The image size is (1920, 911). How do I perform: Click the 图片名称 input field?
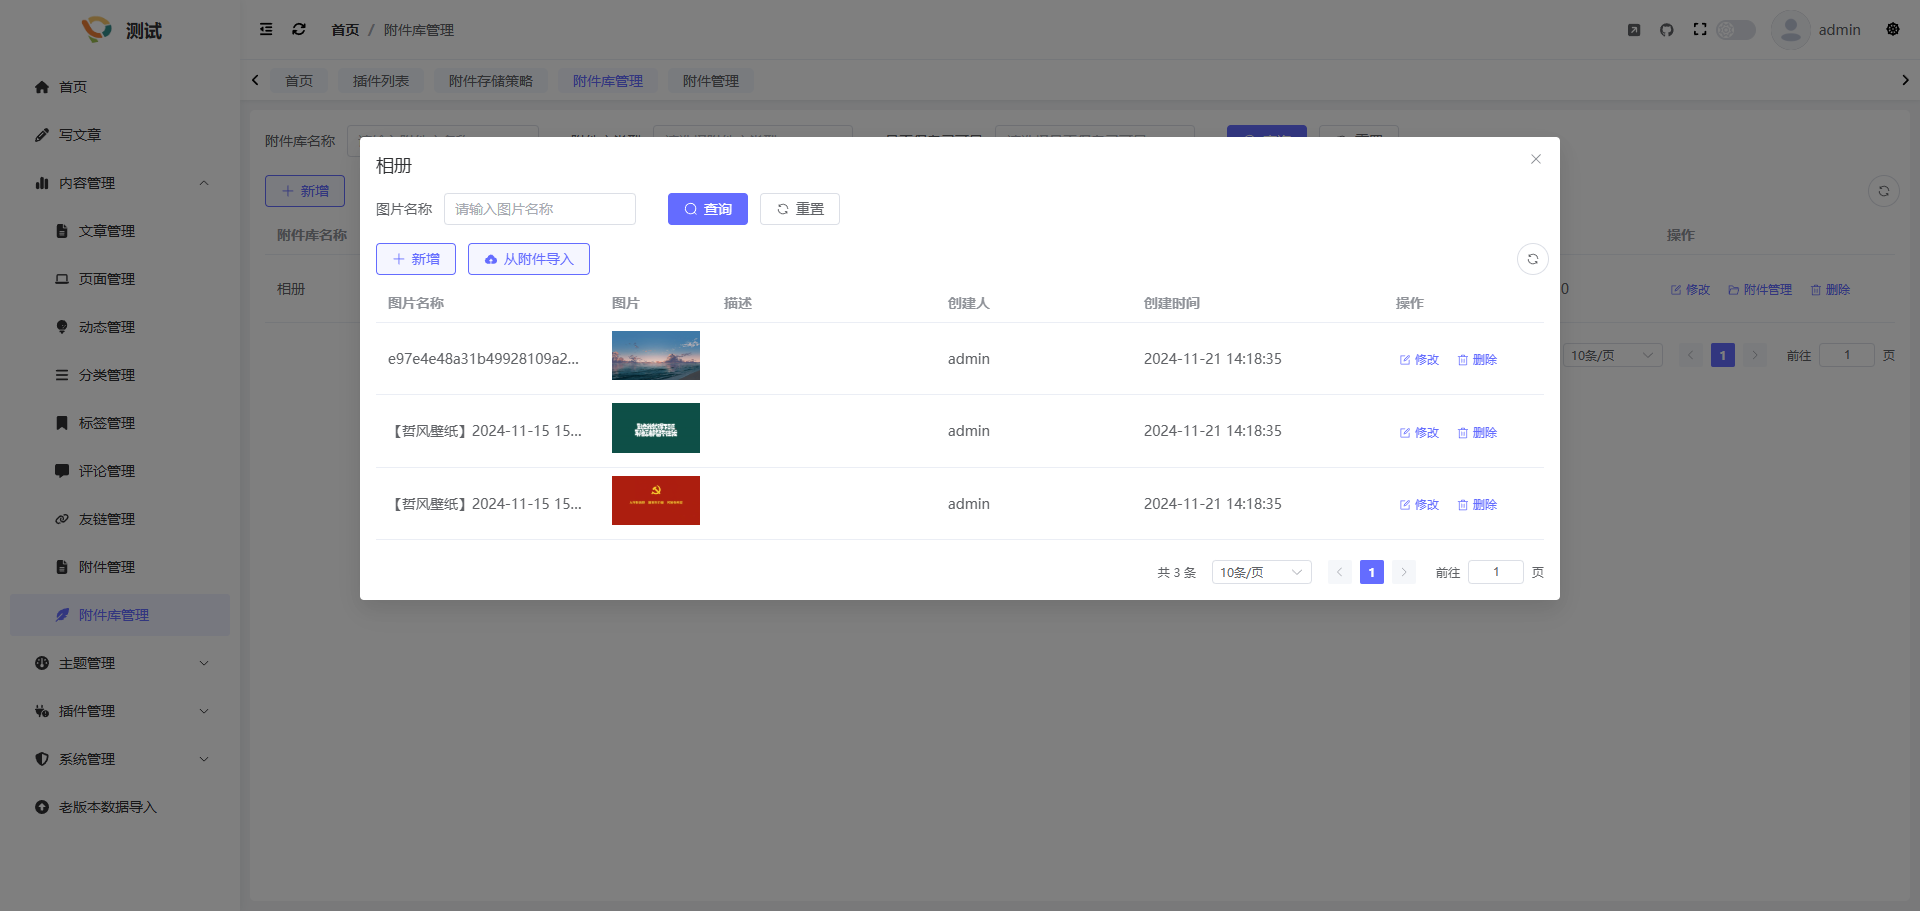coord(539,209)
